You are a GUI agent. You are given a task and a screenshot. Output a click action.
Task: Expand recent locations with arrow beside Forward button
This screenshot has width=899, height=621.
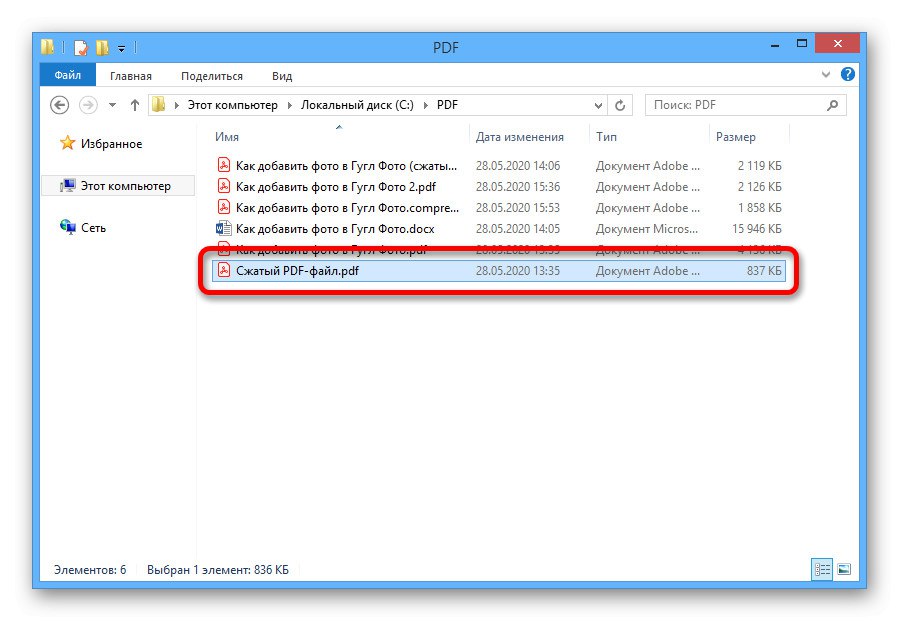coord(112,104)
